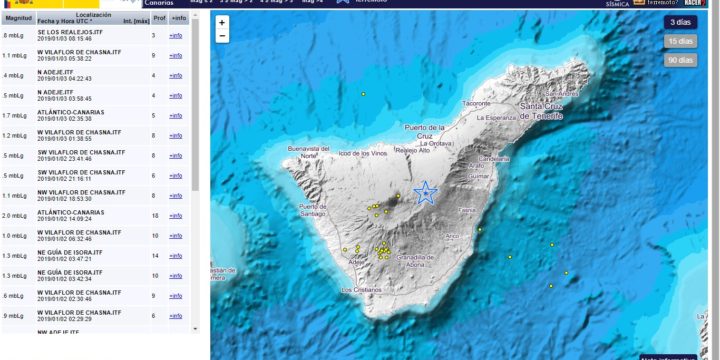Select the 1.7 mbLg magnitude cell
Screen dimensions: 720x360
coord(14,116)
